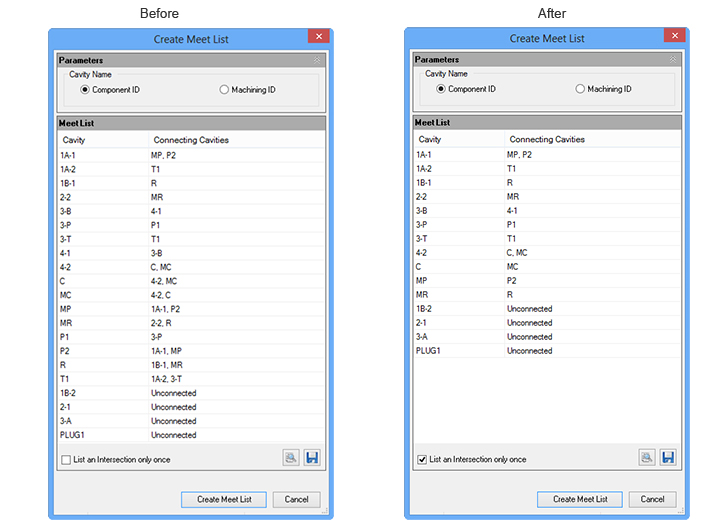Click the save icon in the Before dialog
The width and height of the screenshot is (720, 520).
(312, 458)
